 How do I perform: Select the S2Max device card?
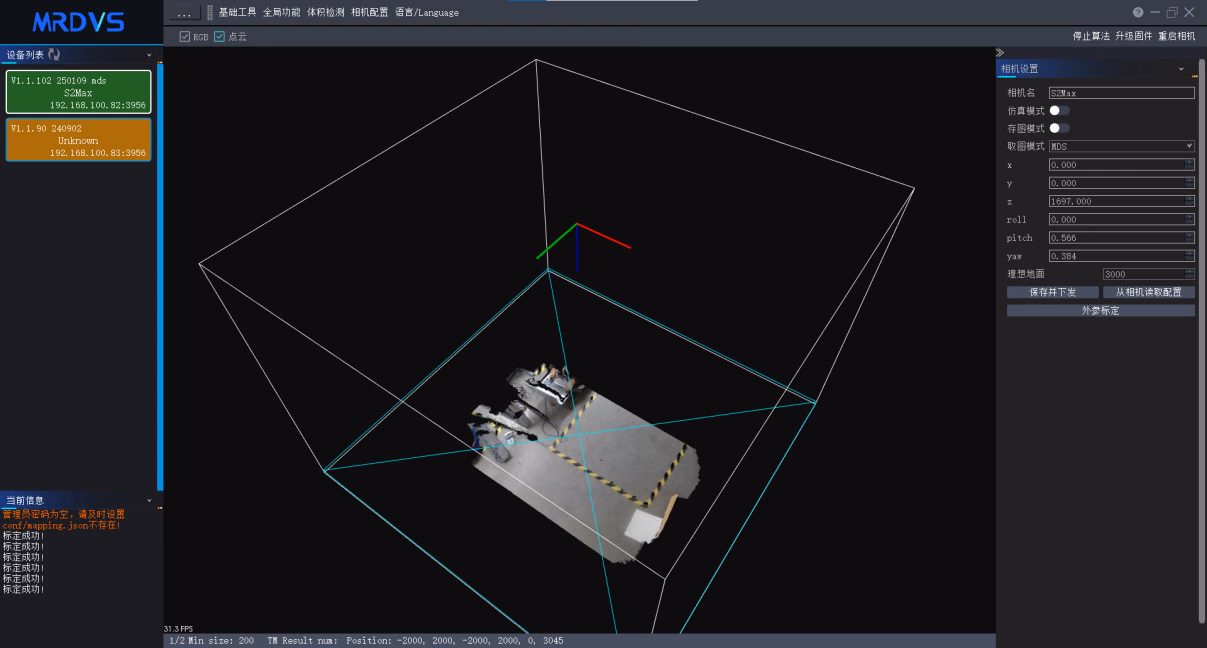[x=78, y=92]
